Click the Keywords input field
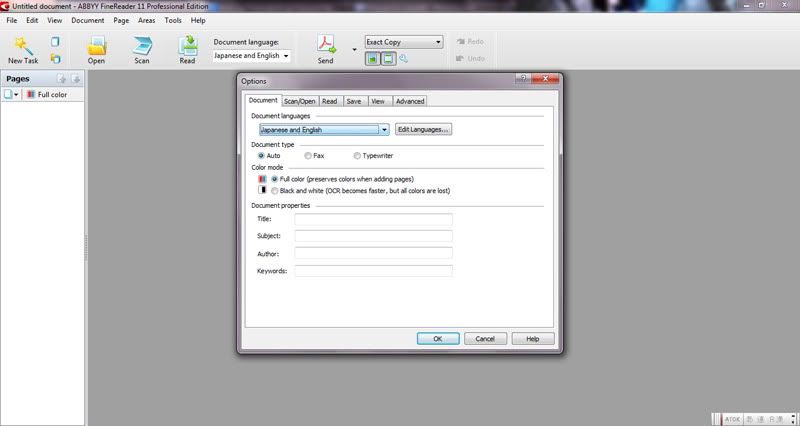The height and width of the screenshot is (426, 800). pos(373,271)
